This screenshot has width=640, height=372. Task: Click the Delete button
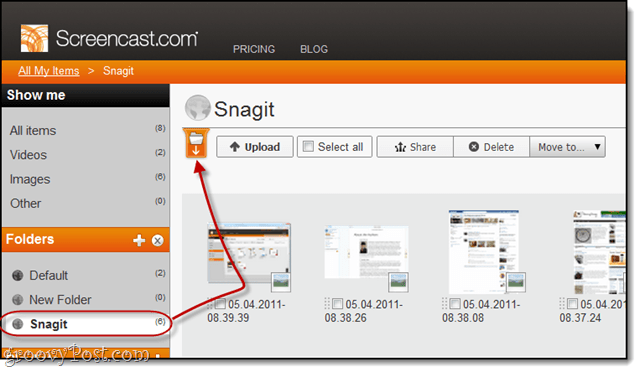pyautogui.click(x=491, y=147)
